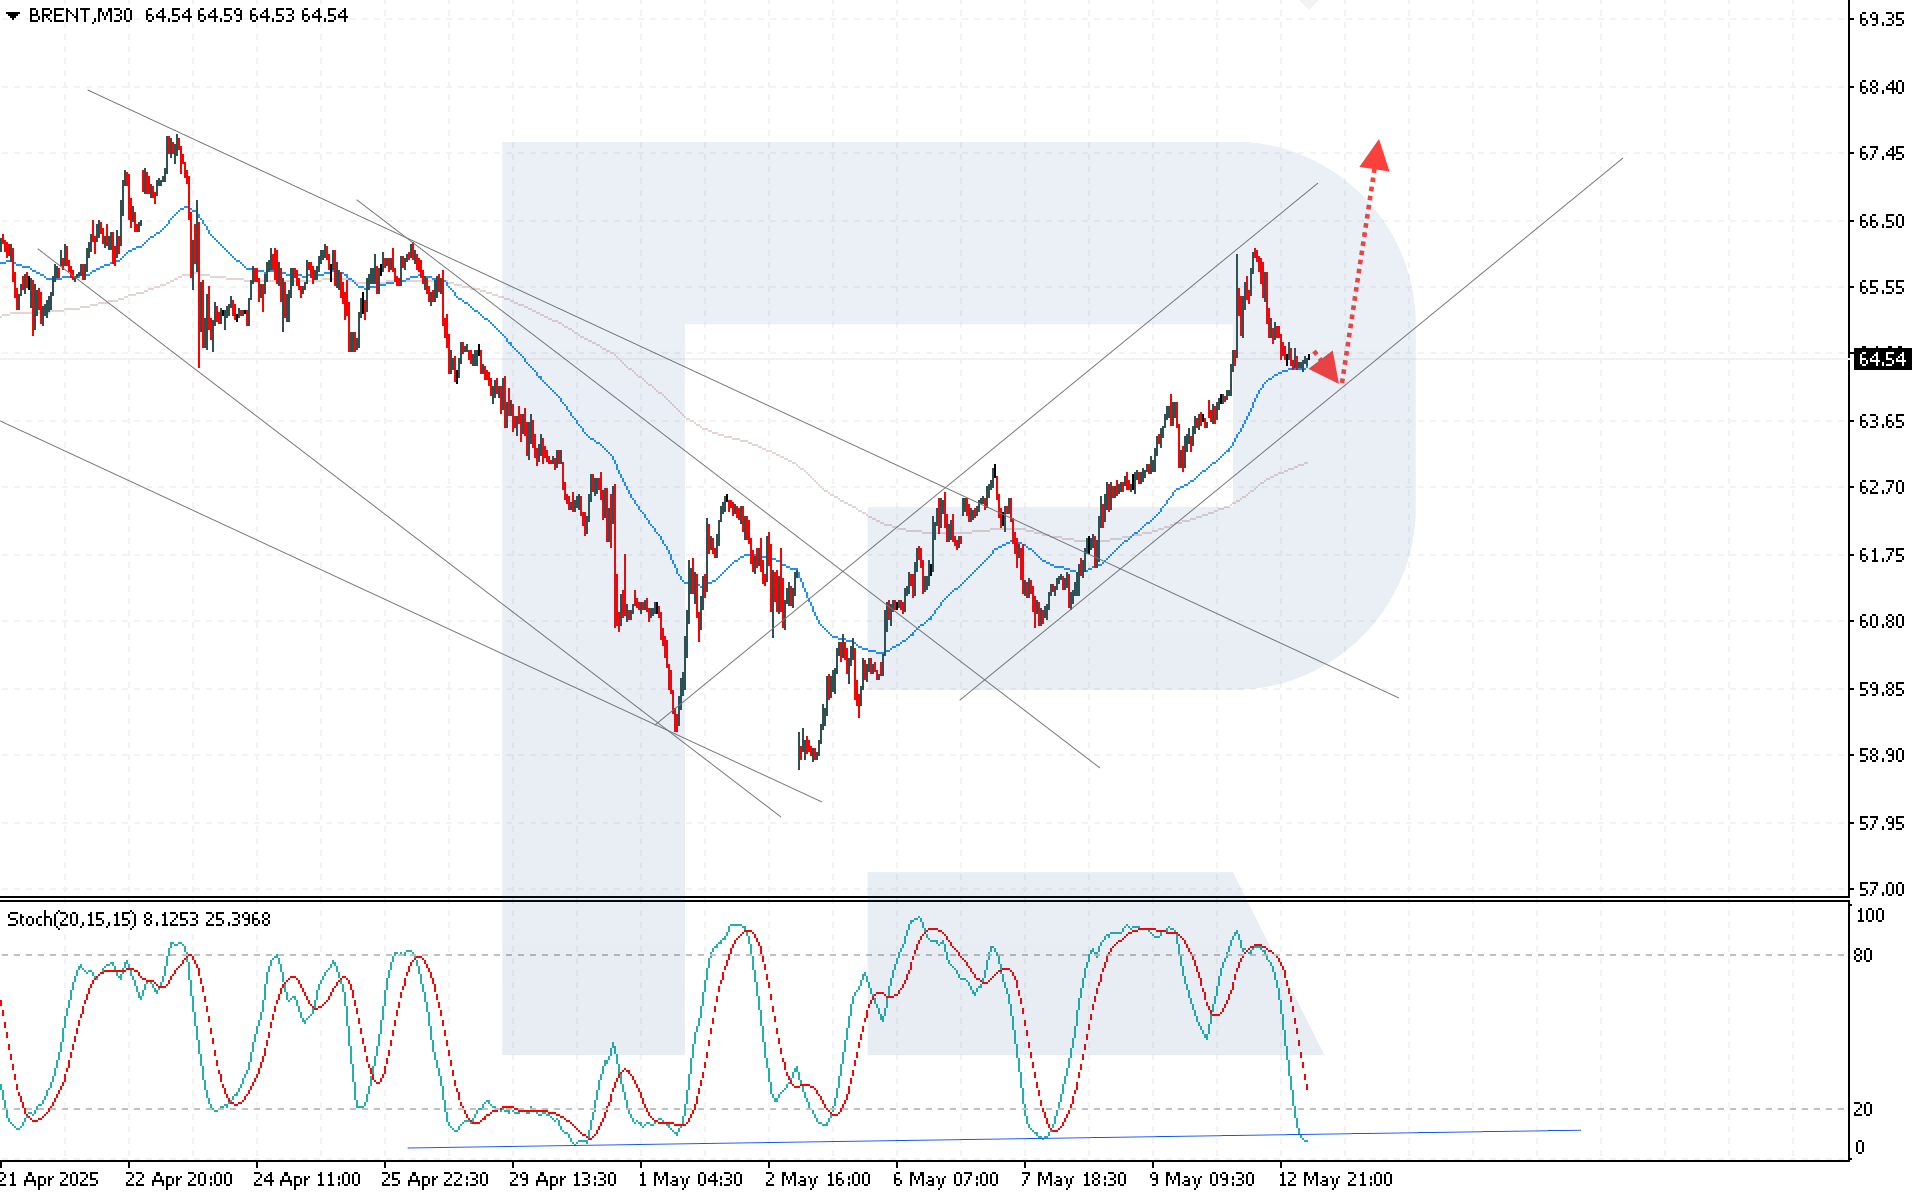
Task: Click the Stochastic 100 scale label
Action: [1869, 916]
